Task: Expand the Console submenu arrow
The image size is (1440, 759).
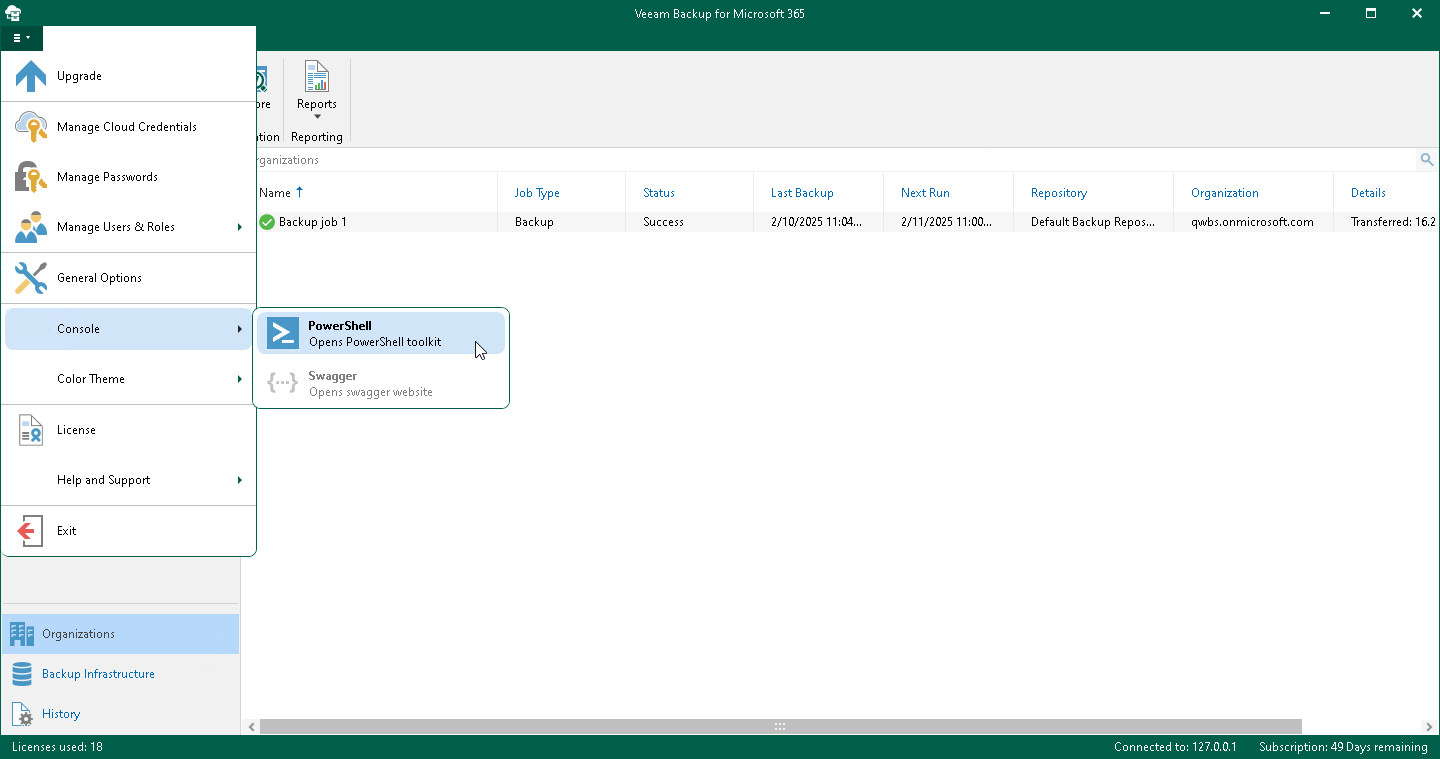Action: [x=240, y=329]
